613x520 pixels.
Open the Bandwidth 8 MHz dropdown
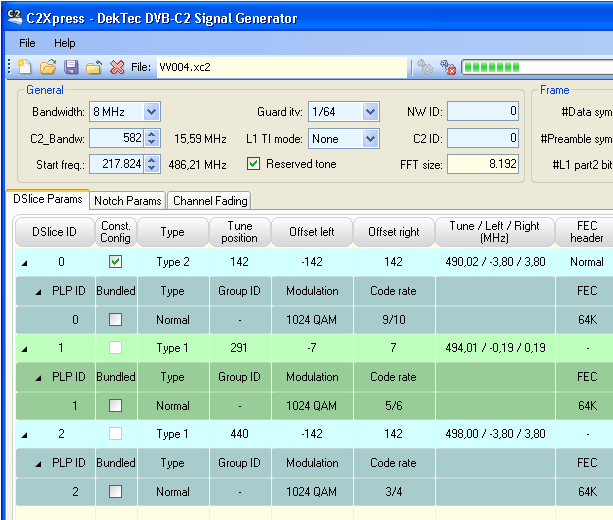pos(151,112)
